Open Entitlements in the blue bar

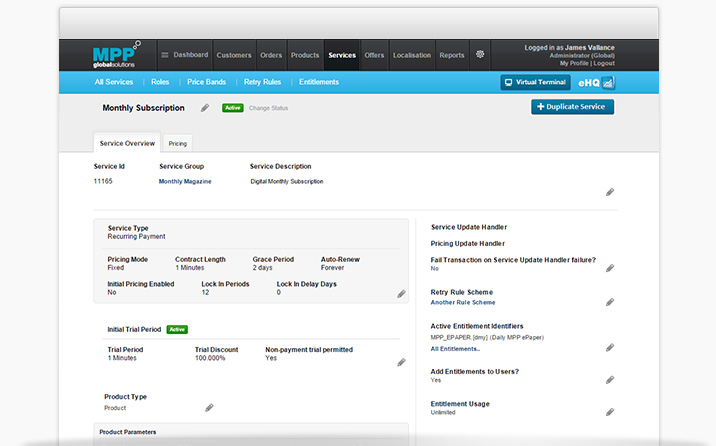[319, 82]
